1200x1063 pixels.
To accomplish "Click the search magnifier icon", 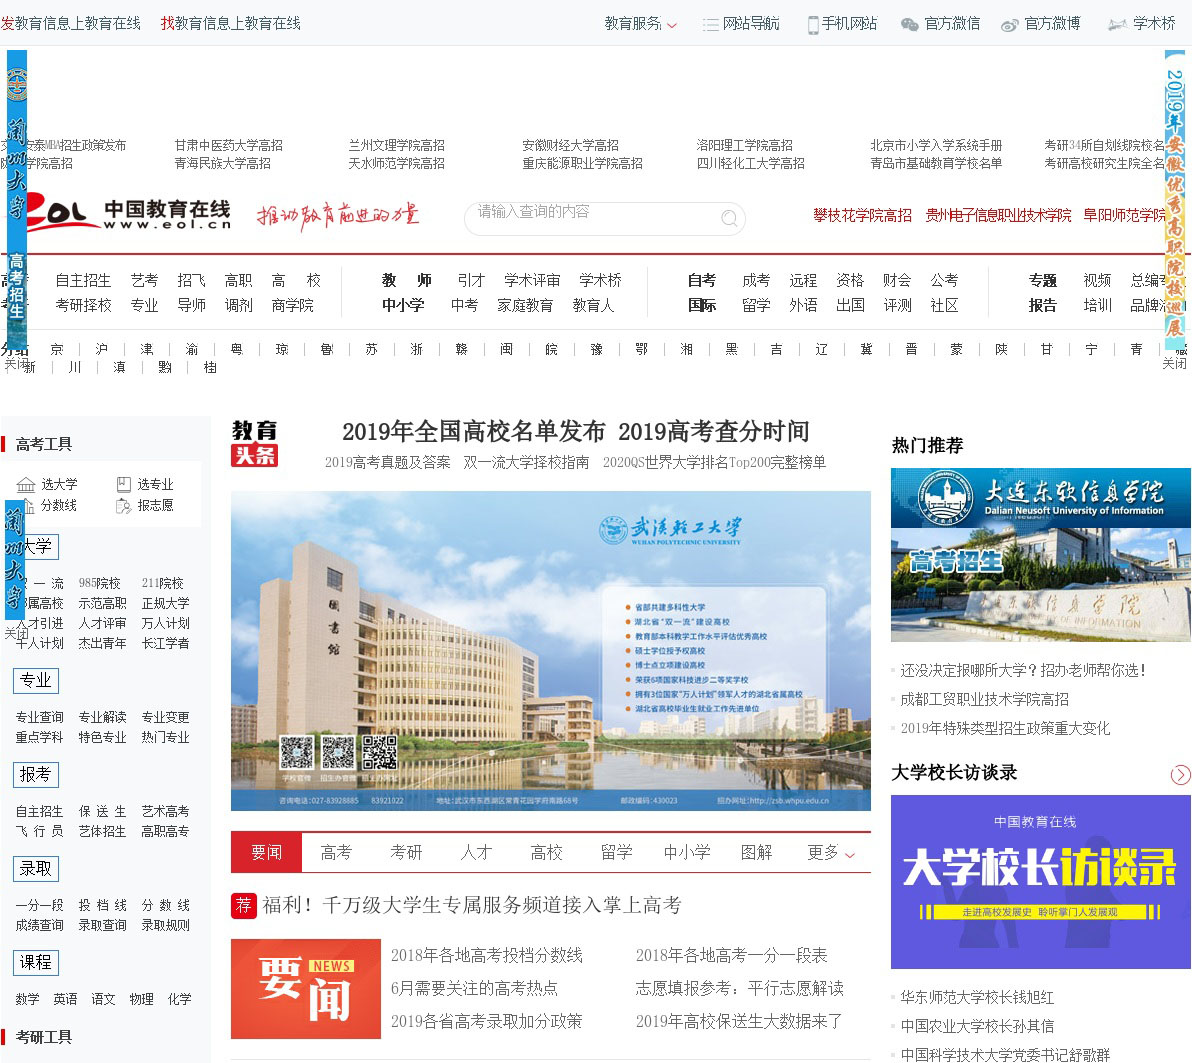I will point(730,218).
